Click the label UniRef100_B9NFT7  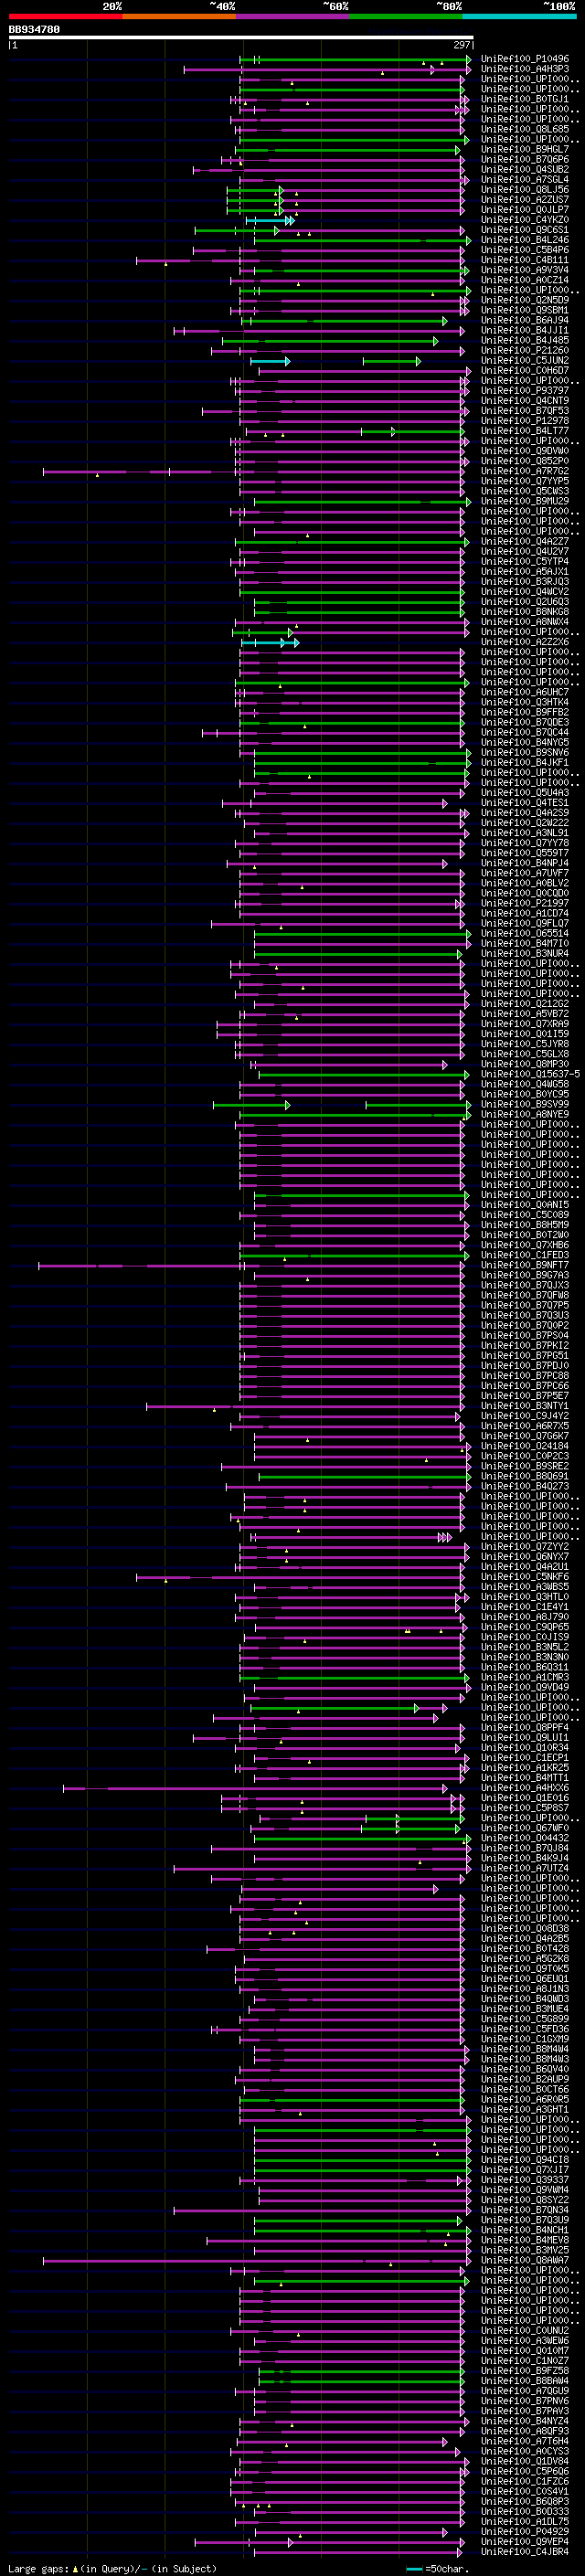pos(525,1265)
